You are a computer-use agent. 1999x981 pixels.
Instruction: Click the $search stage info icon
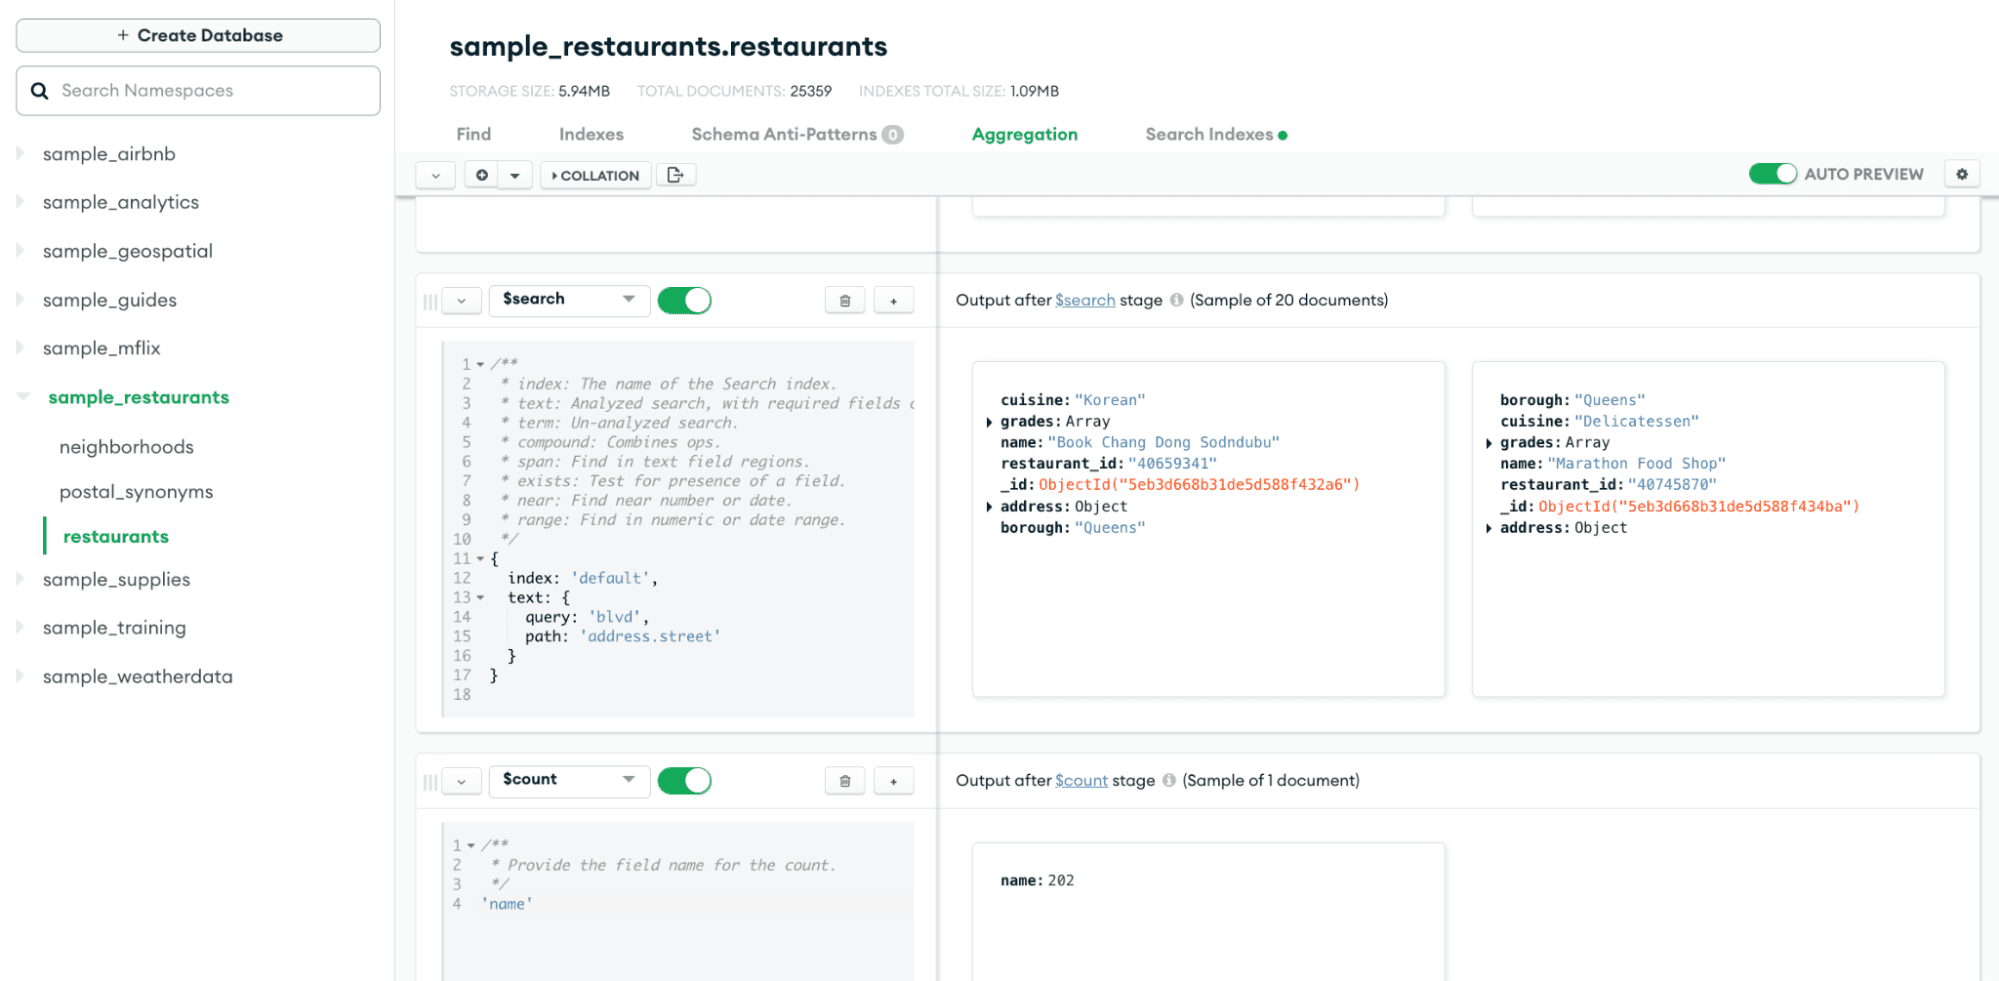pyautogui.click(x=1176, y=300)
